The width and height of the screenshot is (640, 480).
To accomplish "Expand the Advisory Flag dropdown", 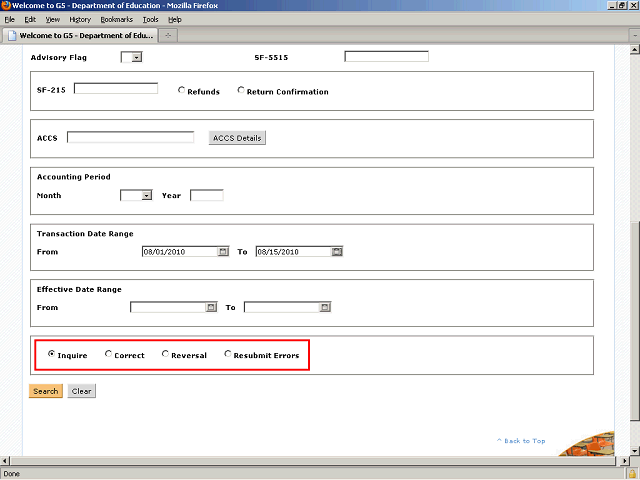I will click(x=137, y=57).
